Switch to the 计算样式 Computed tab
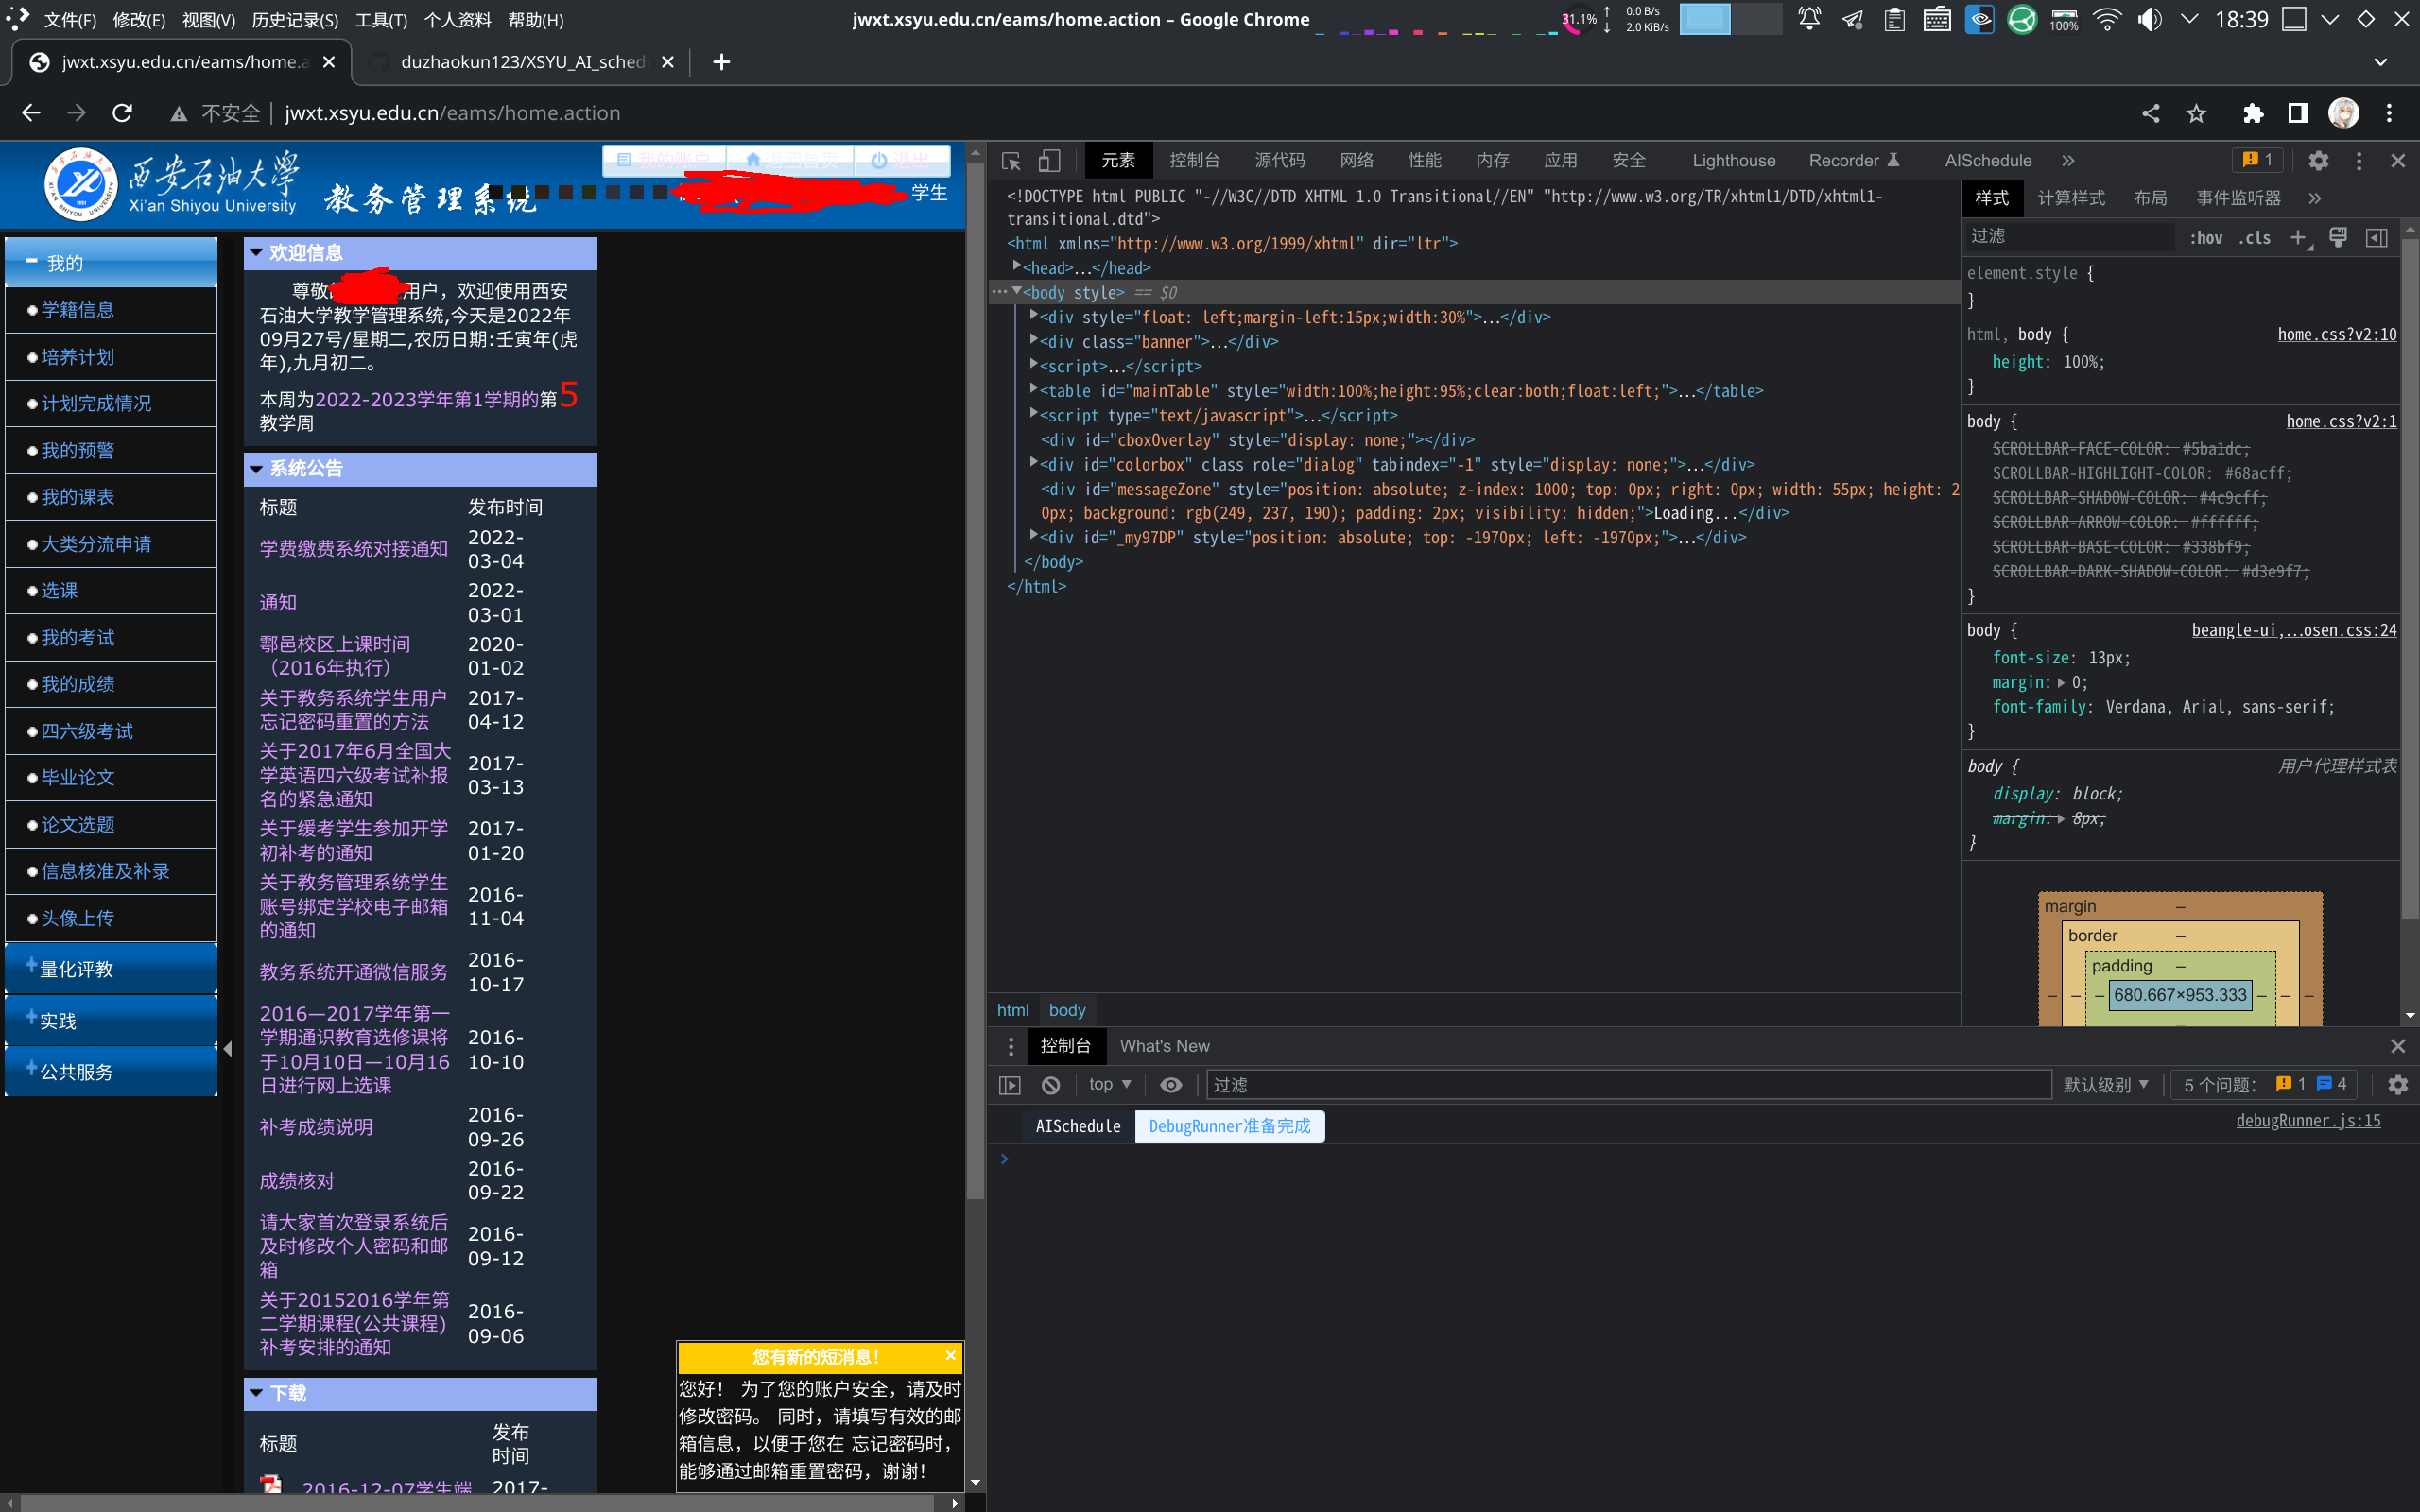Screen dimensions: 2420x1512 (2071, 198)
